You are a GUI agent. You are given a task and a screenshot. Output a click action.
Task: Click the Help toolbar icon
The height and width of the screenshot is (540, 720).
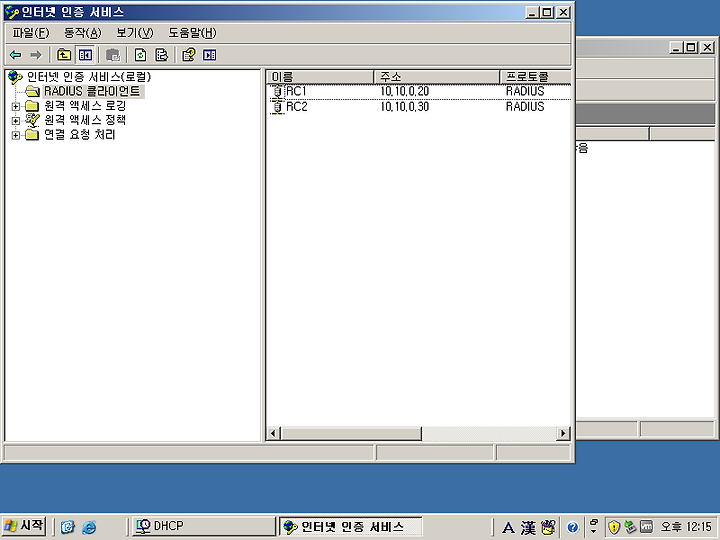tap(189, 55)
